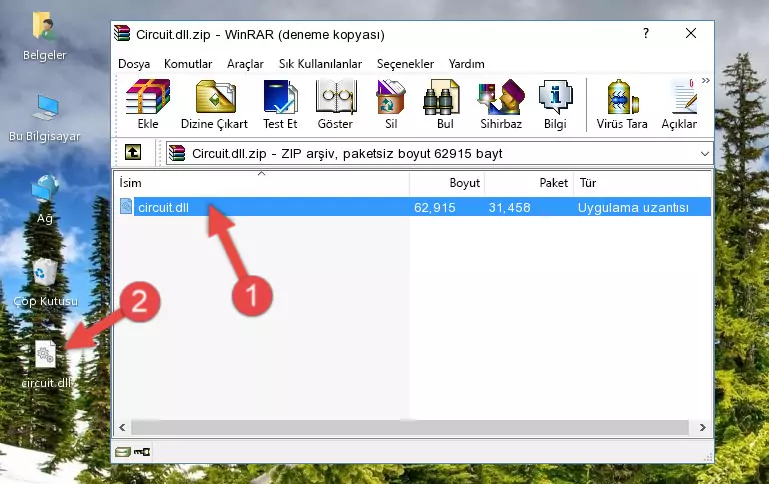Select the circuit.dll file row
The image size is (769, 484).
pos(415,207)
